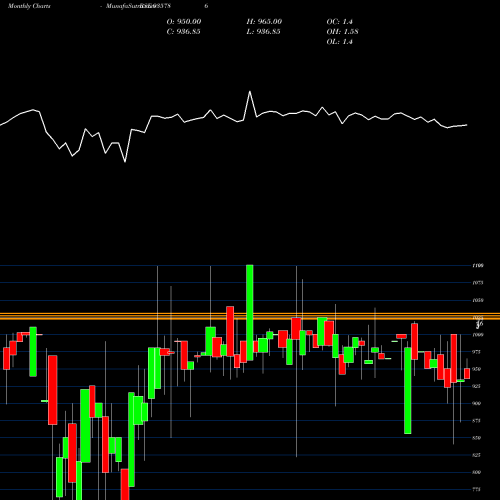Click the "Monthly Charts" title text

coord(29,6)
